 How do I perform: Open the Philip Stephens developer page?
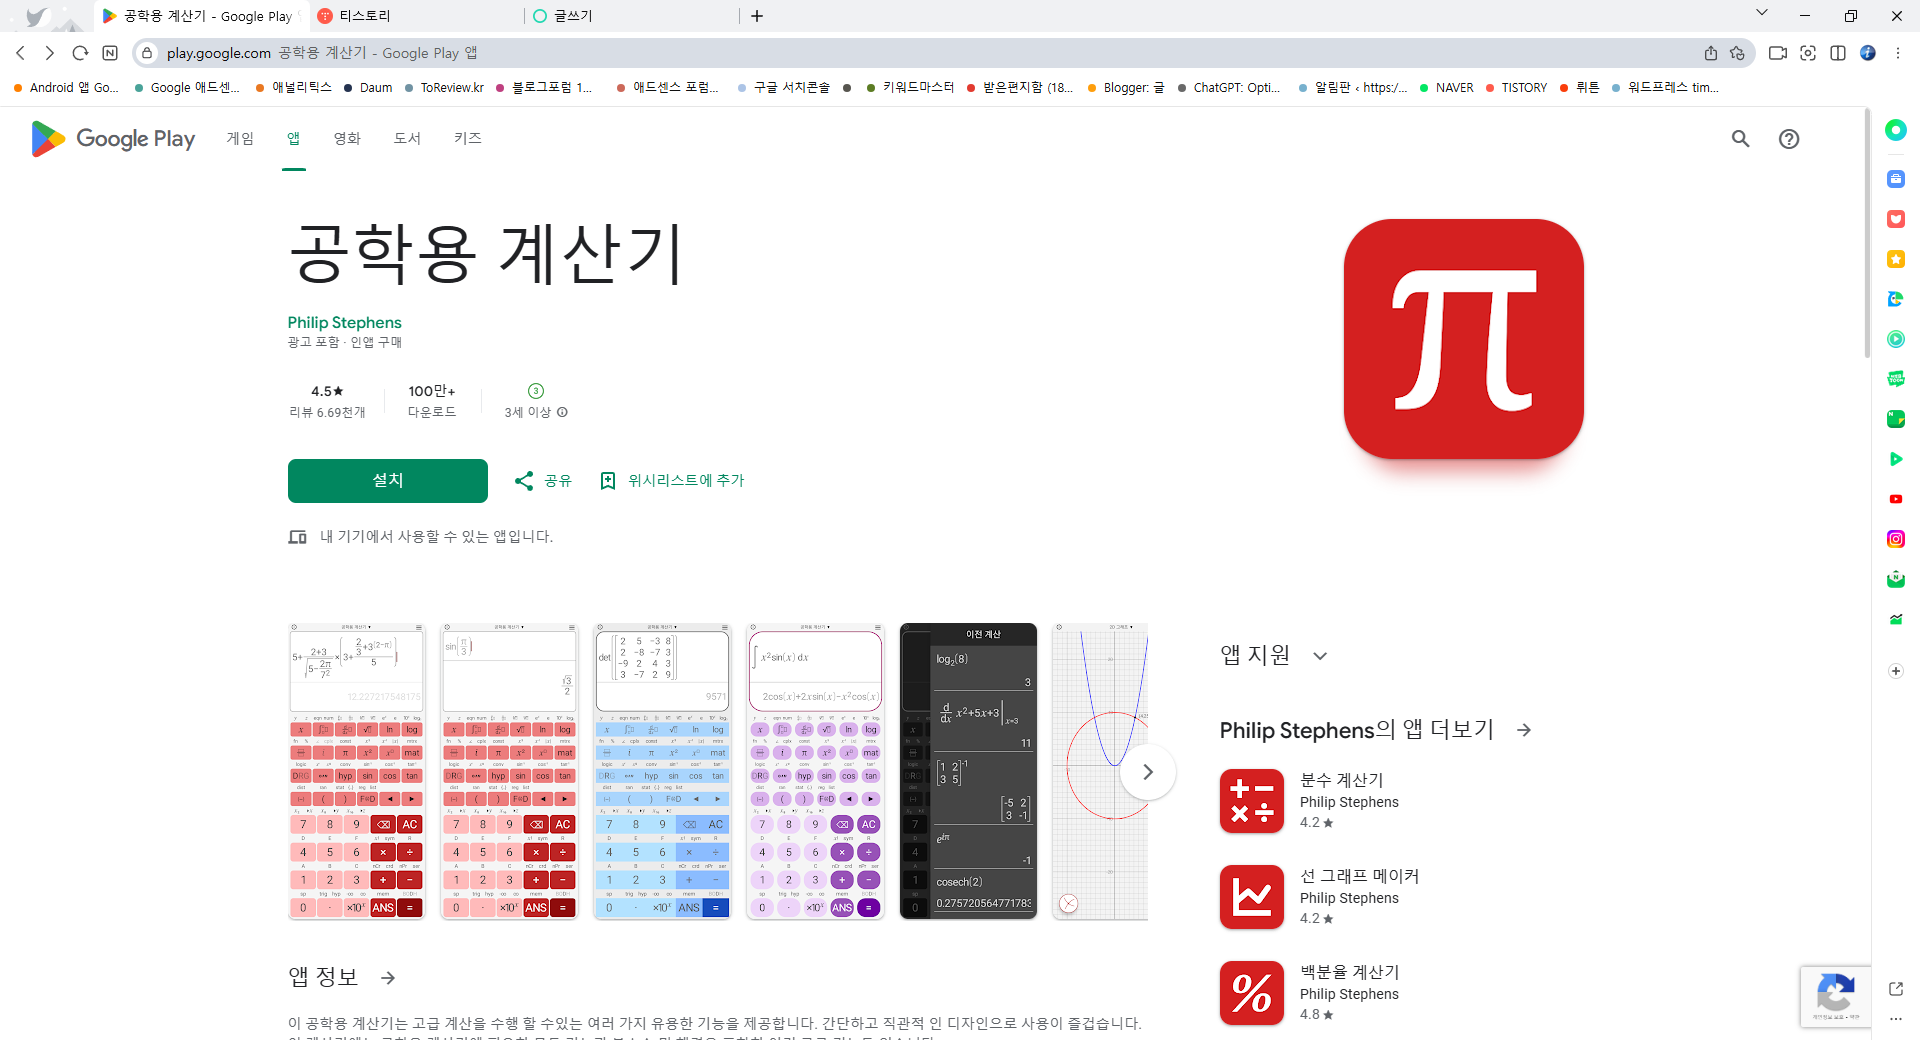(x=344, y=322)
